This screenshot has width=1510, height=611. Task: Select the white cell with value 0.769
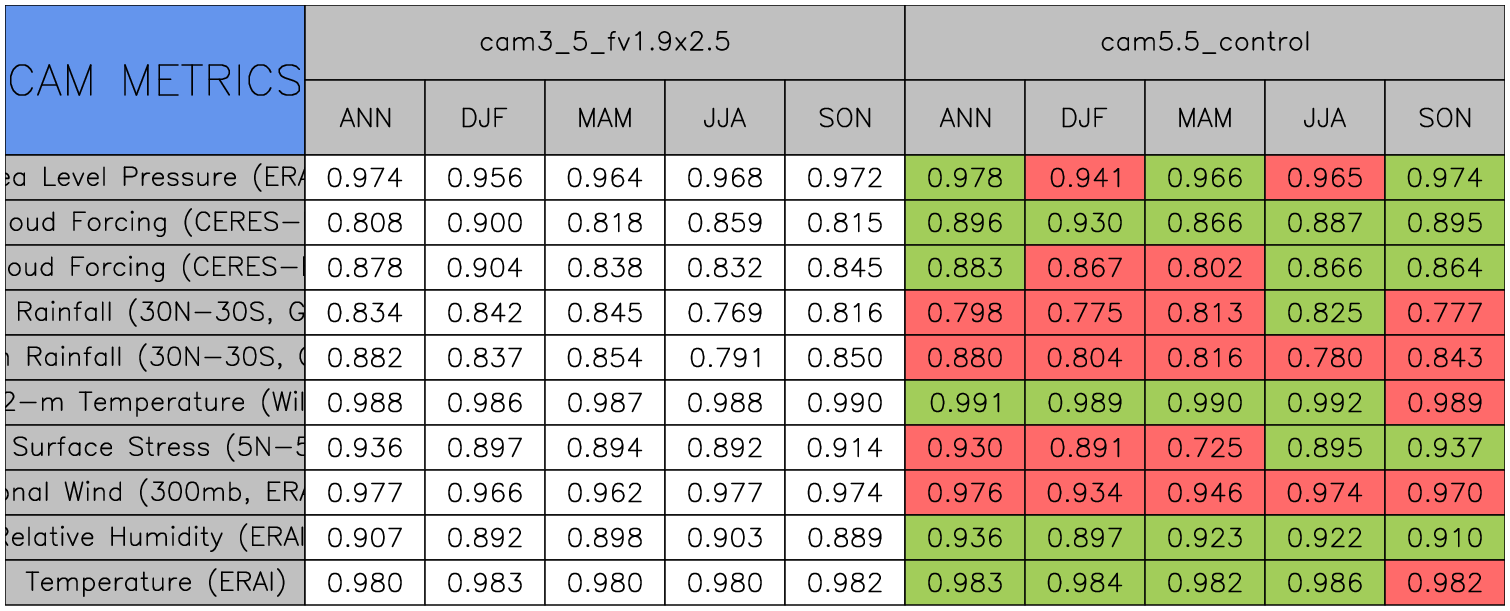point(725,313)
